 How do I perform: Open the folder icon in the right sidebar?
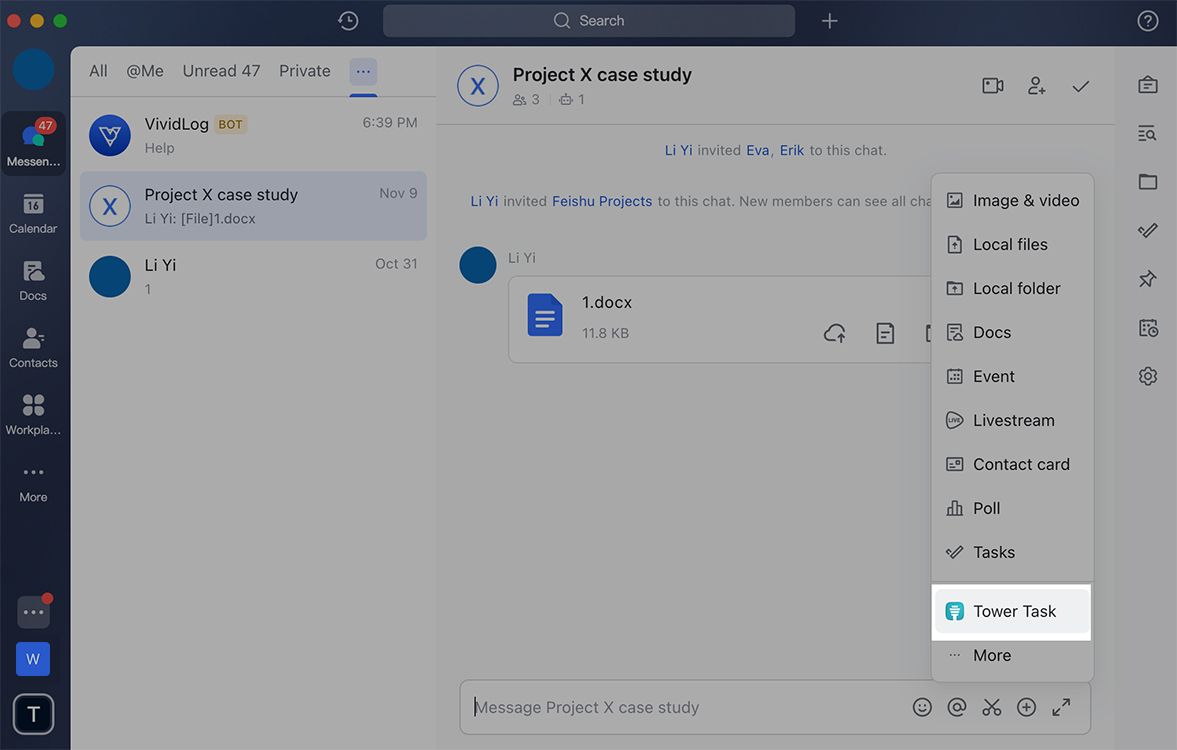tap(1147, 182)
